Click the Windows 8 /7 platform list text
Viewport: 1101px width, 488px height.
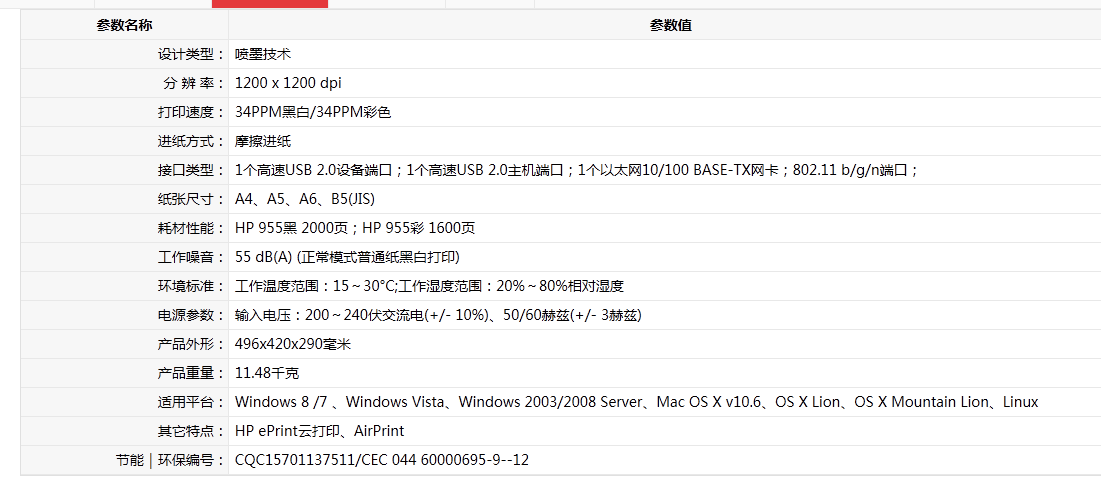[636, 402]
